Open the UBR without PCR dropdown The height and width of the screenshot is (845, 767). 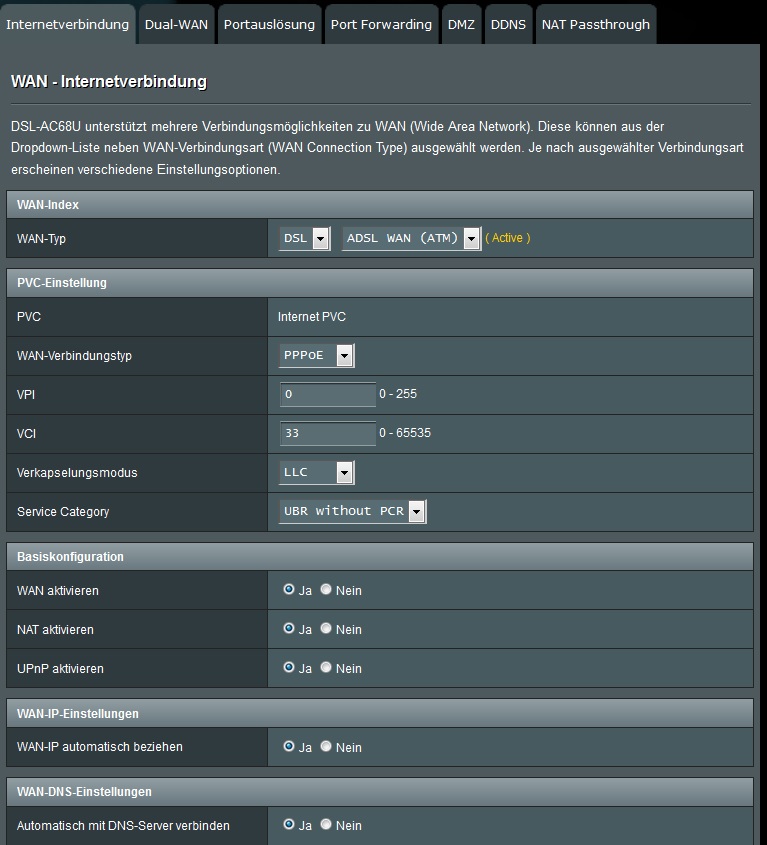pos(353,511)
